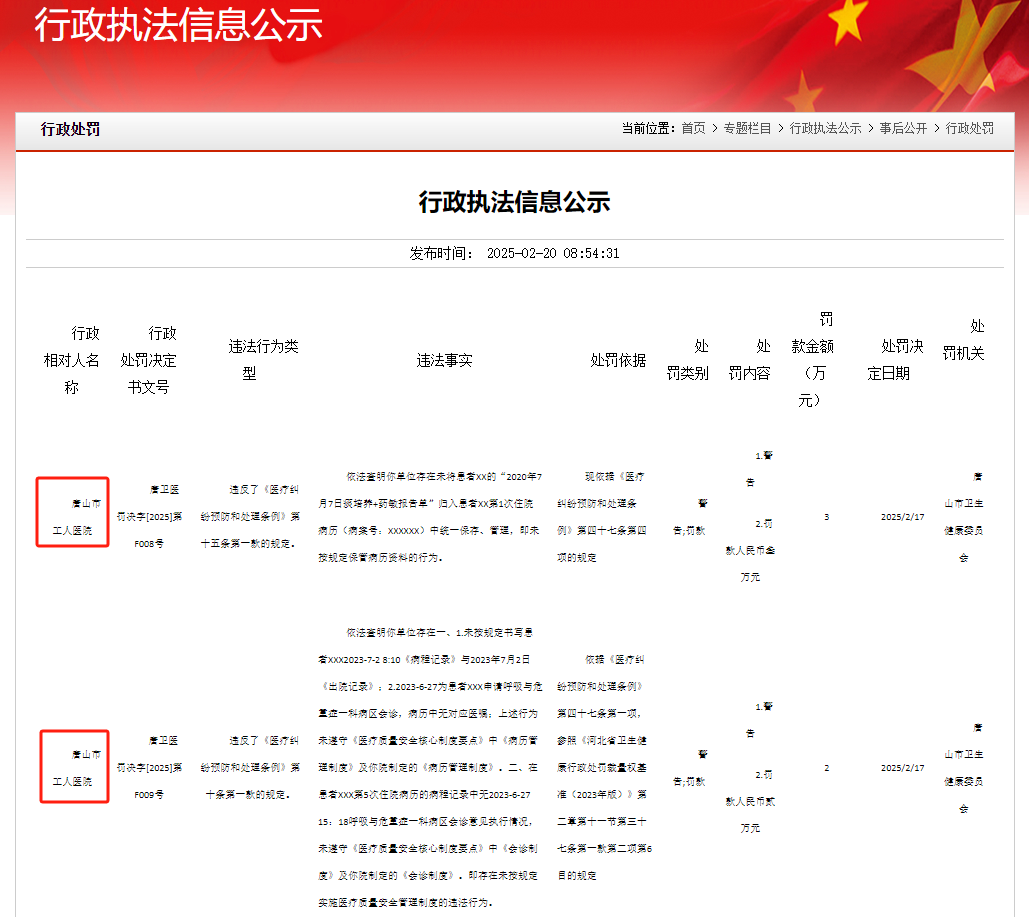Viewport: 1029px width, 917px height.
Task: Click the 处罚类别 column header
Action: coord(688,360)
